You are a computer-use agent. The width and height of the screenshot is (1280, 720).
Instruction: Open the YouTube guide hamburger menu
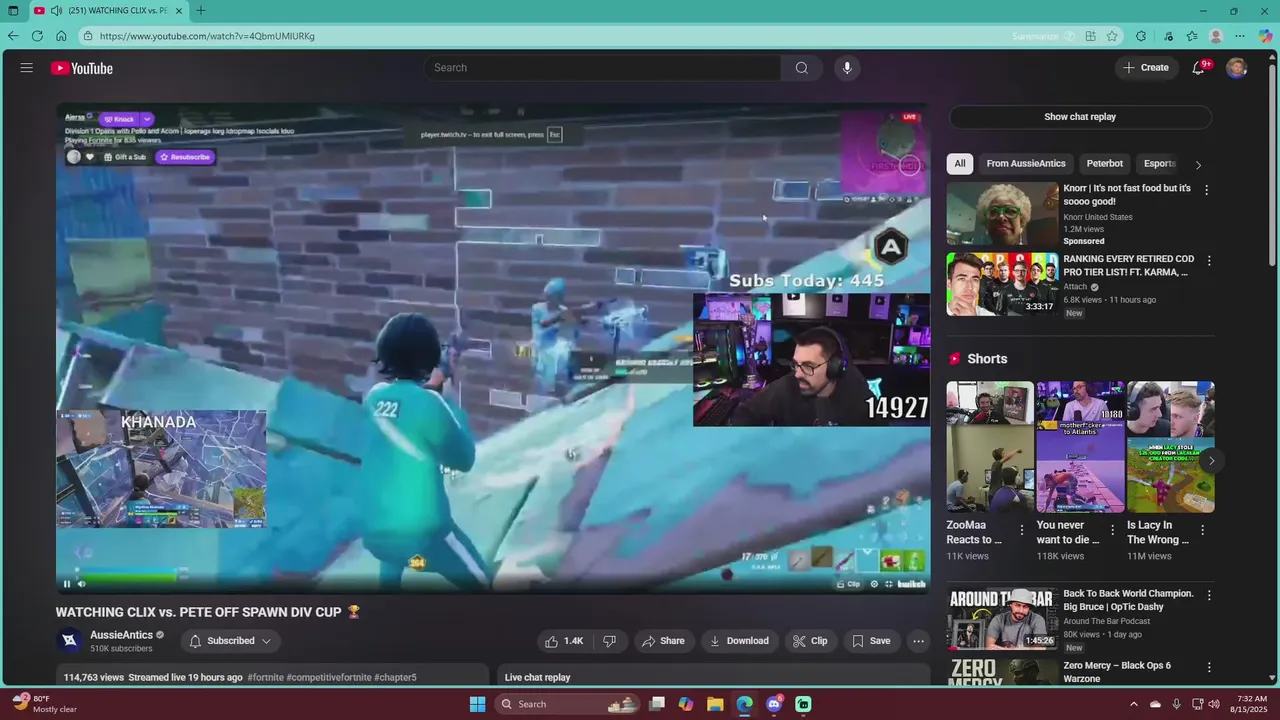click(x=26, y=68)
